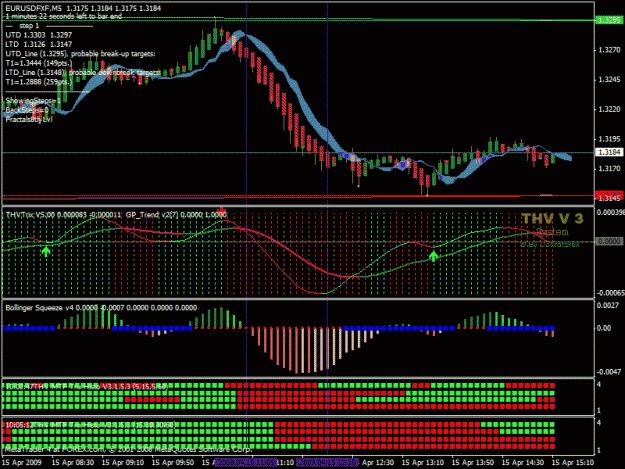Click the "15 Apr 13:10" time label
Viewport: 625px width, 469px height.
tap(423, 463)
